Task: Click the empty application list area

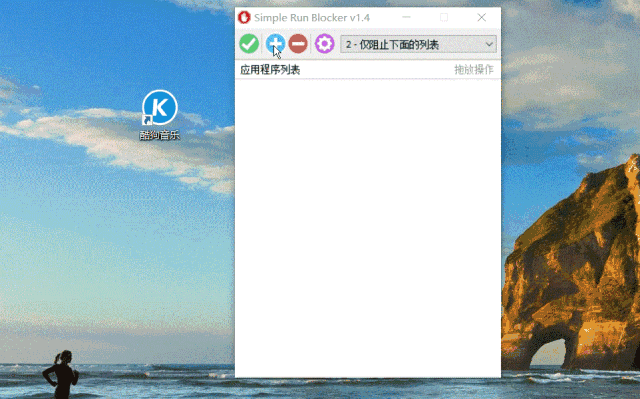Action: pyautogui.click(x=368, y=228)
